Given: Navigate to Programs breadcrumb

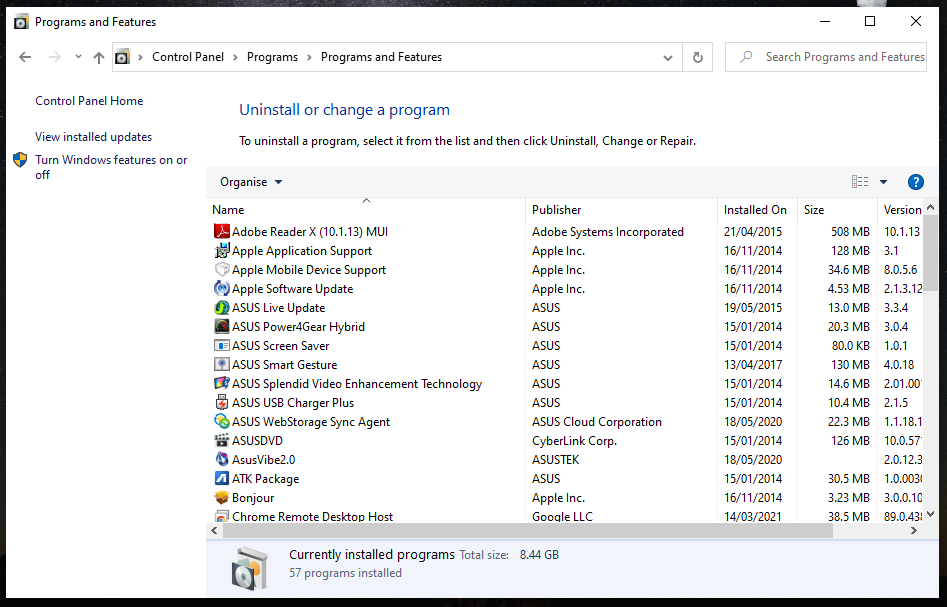Looking at the screenshot, I should [x=272, y=57].
